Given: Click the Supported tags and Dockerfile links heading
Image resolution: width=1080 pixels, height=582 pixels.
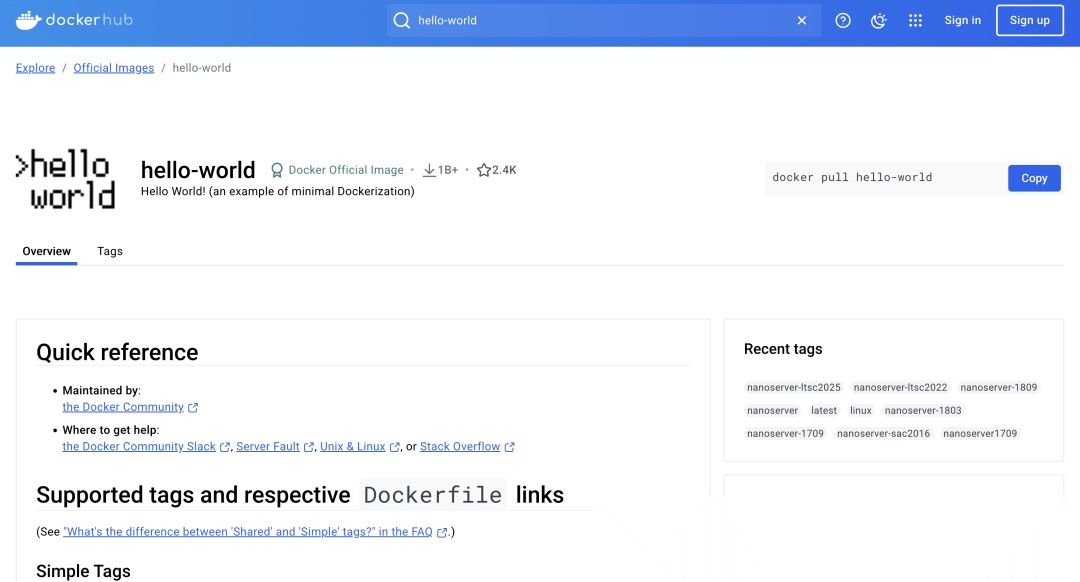Looking at the screenshot, I should (x=300, y=495).
